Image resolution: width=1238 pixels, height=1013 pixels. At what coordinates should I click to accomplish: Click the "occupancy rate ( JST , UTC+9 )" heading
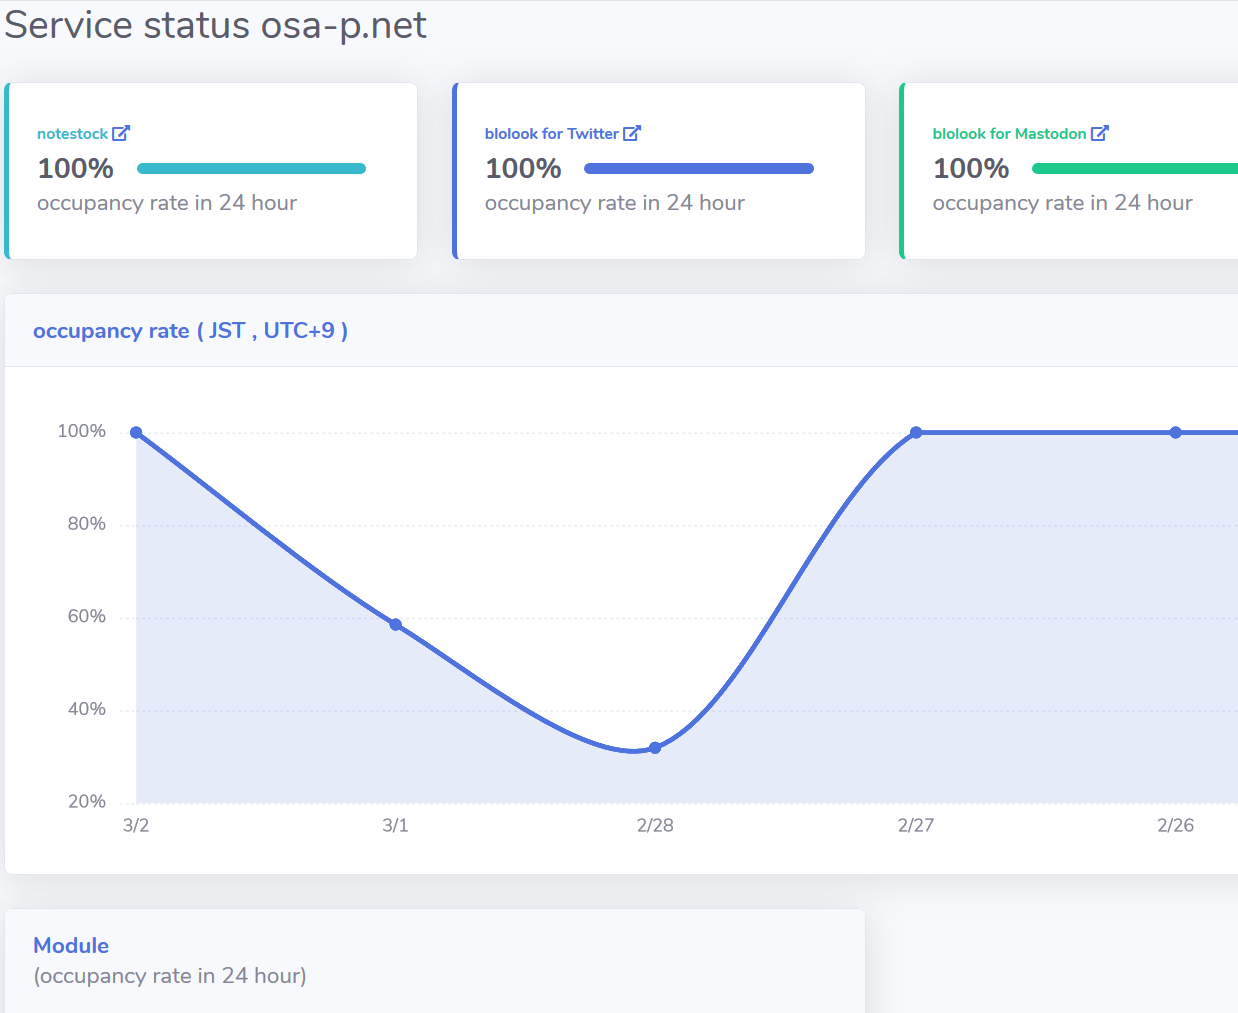coord(190,331)
